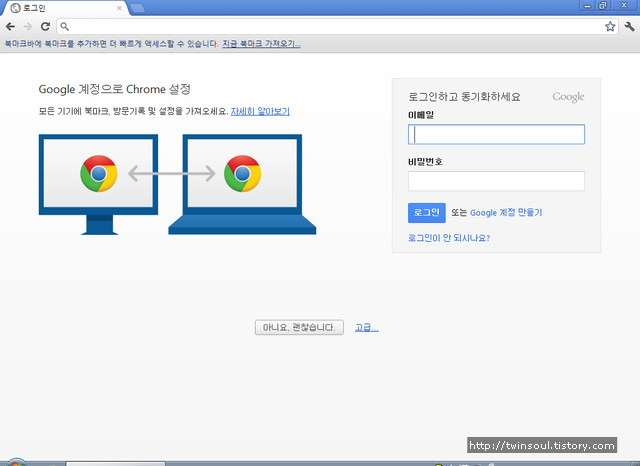Close the Chrome window
The image size is (640, 466).
click(624, 6)
